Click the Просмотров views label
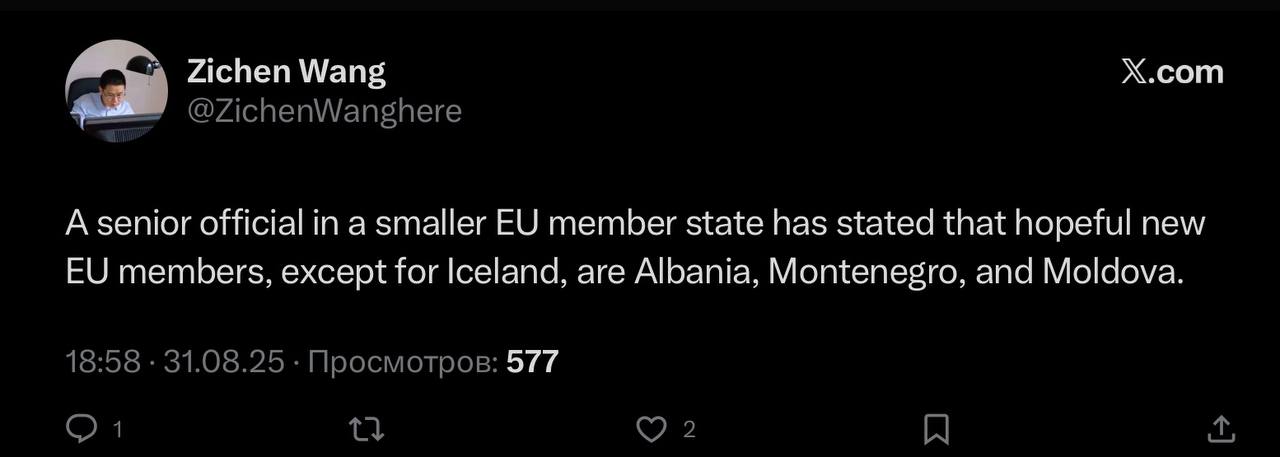 tap(403, 361)
